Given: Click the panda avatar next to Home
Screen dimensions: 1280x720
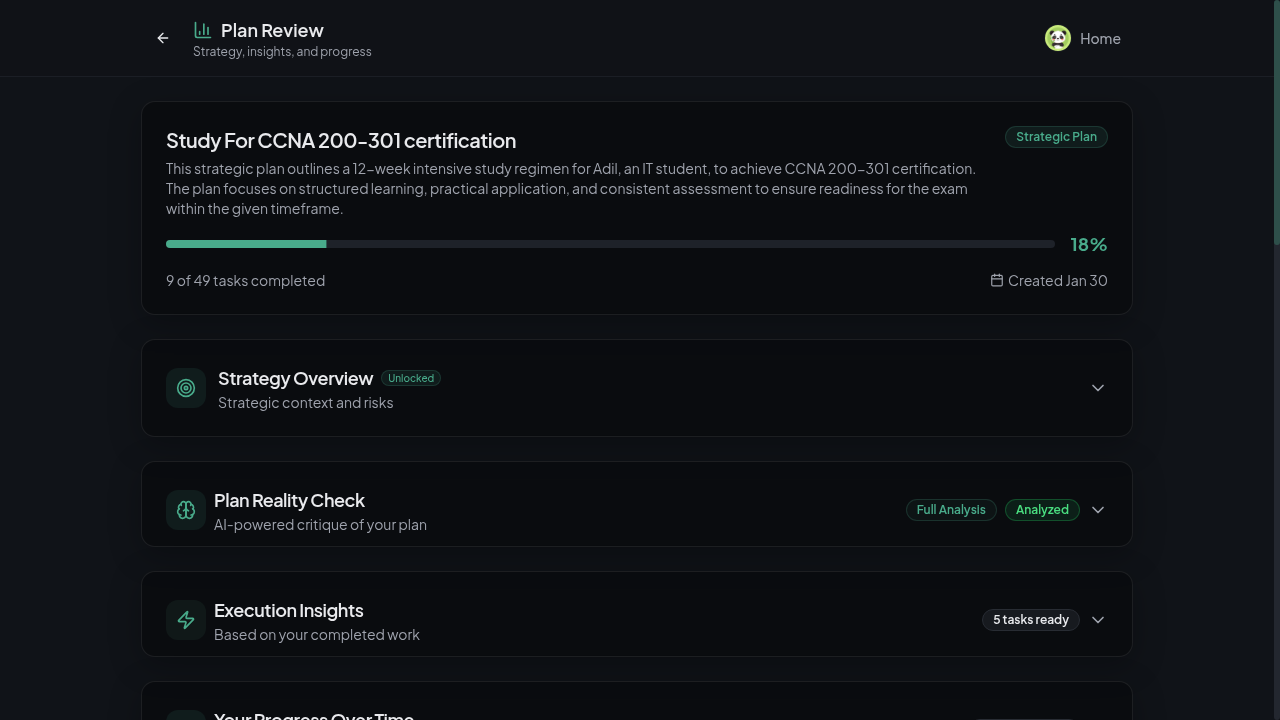Looking at the screenshot, I should click(x=1058, y=38).
